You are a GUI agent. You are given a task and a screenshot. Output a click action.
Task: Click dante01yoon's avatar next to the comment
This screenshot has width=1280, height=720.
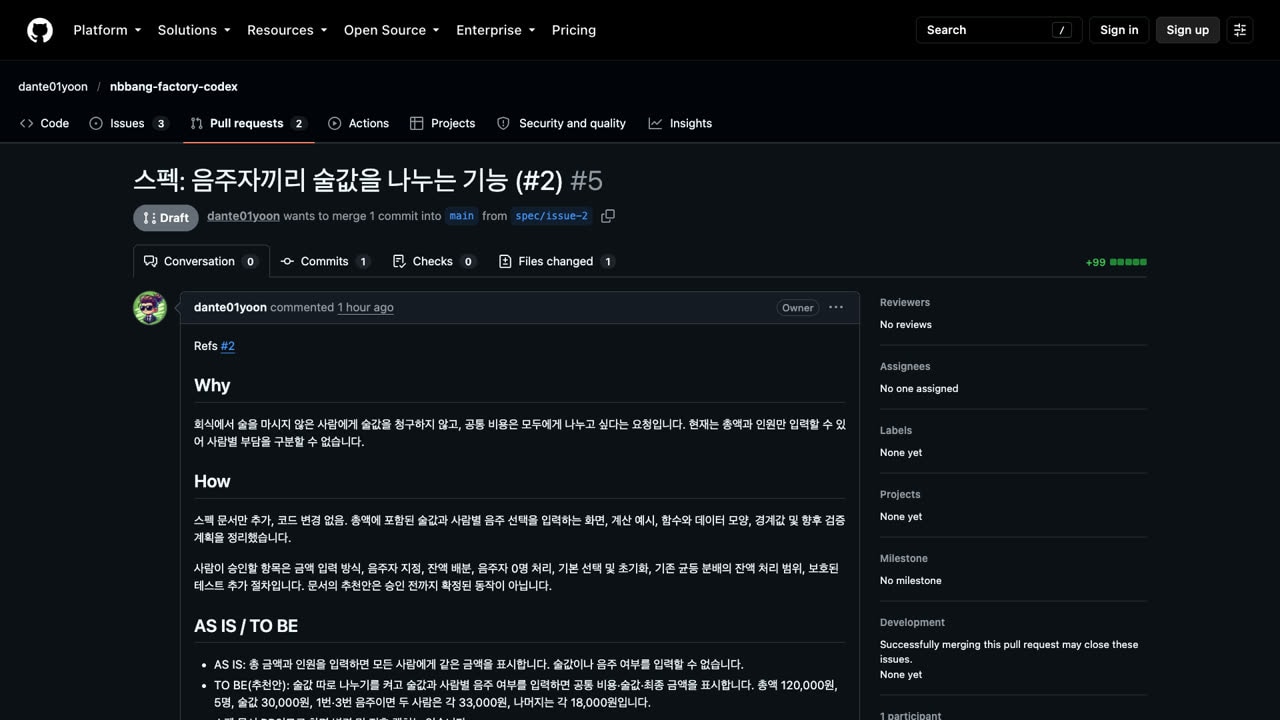click(150, 308)
